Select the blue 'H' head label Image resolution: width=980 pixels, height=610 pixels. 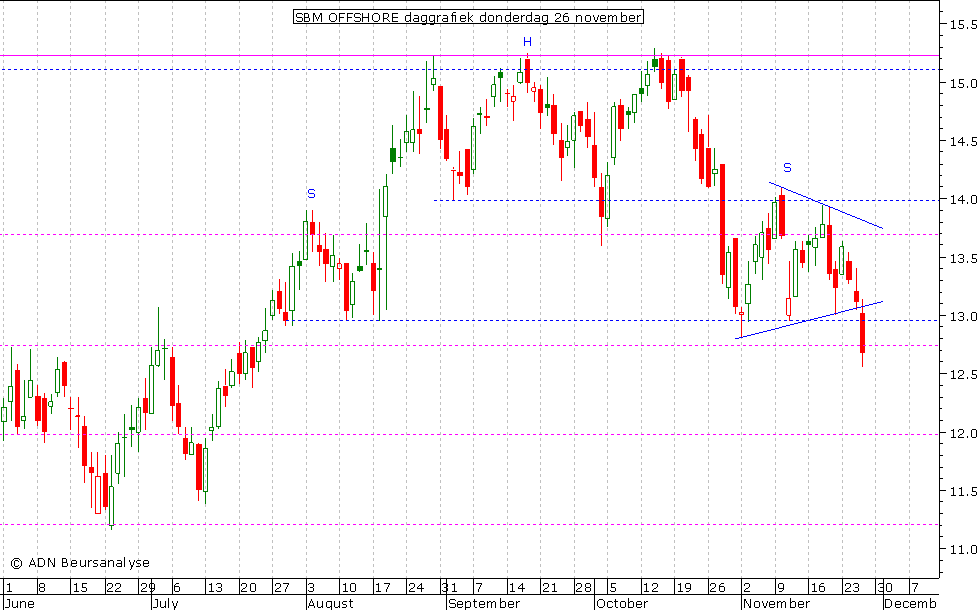pyautogui.click(x=528, y=42)
